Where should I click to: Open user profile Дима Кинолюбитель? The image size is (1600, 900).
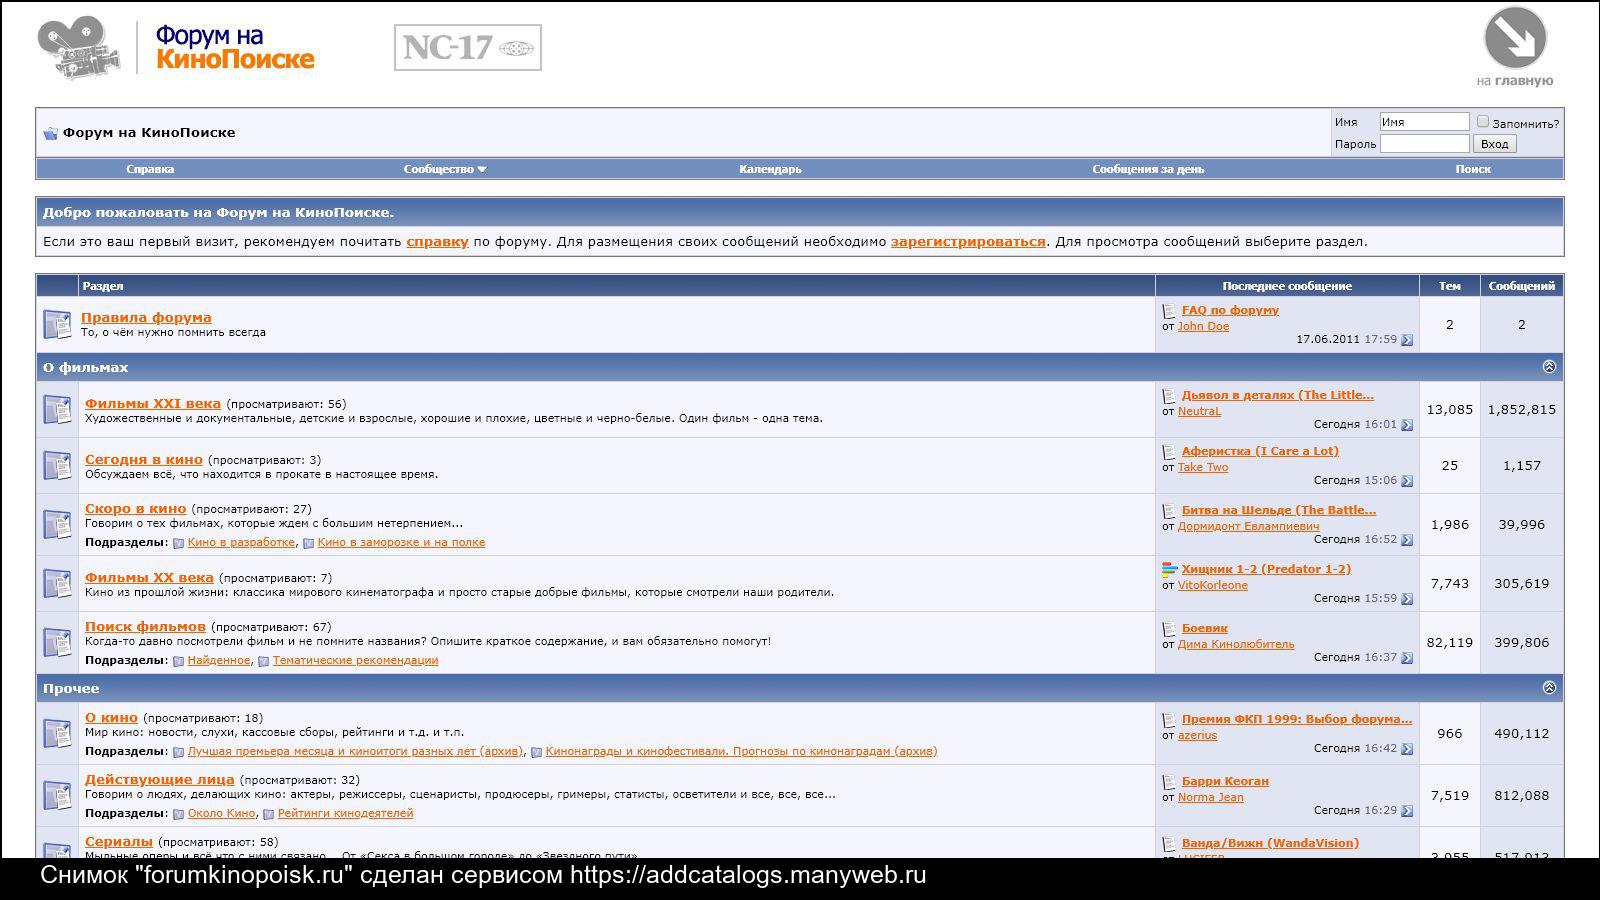(x=1236, y=644)
